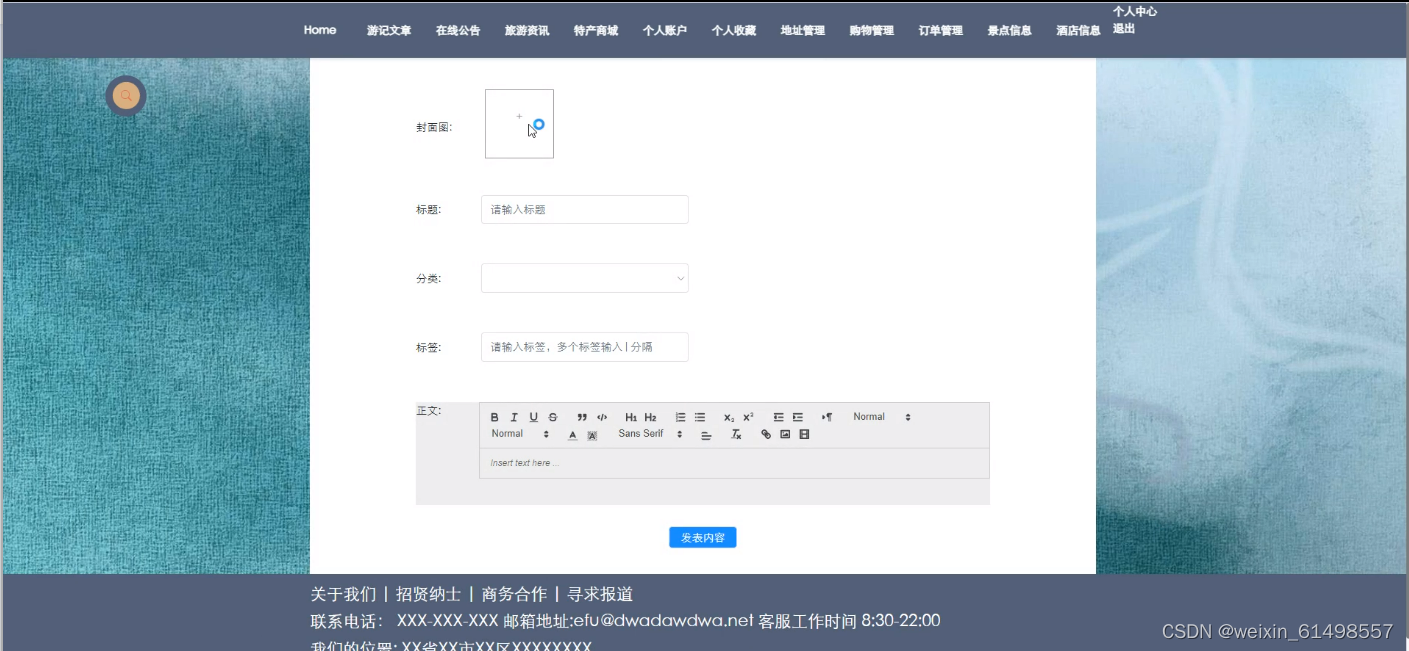This screenshot has height=651, width=1409.
Task: Open 景点信息 navigation item
Action: pyautogui.click(x=1010, y=31)
